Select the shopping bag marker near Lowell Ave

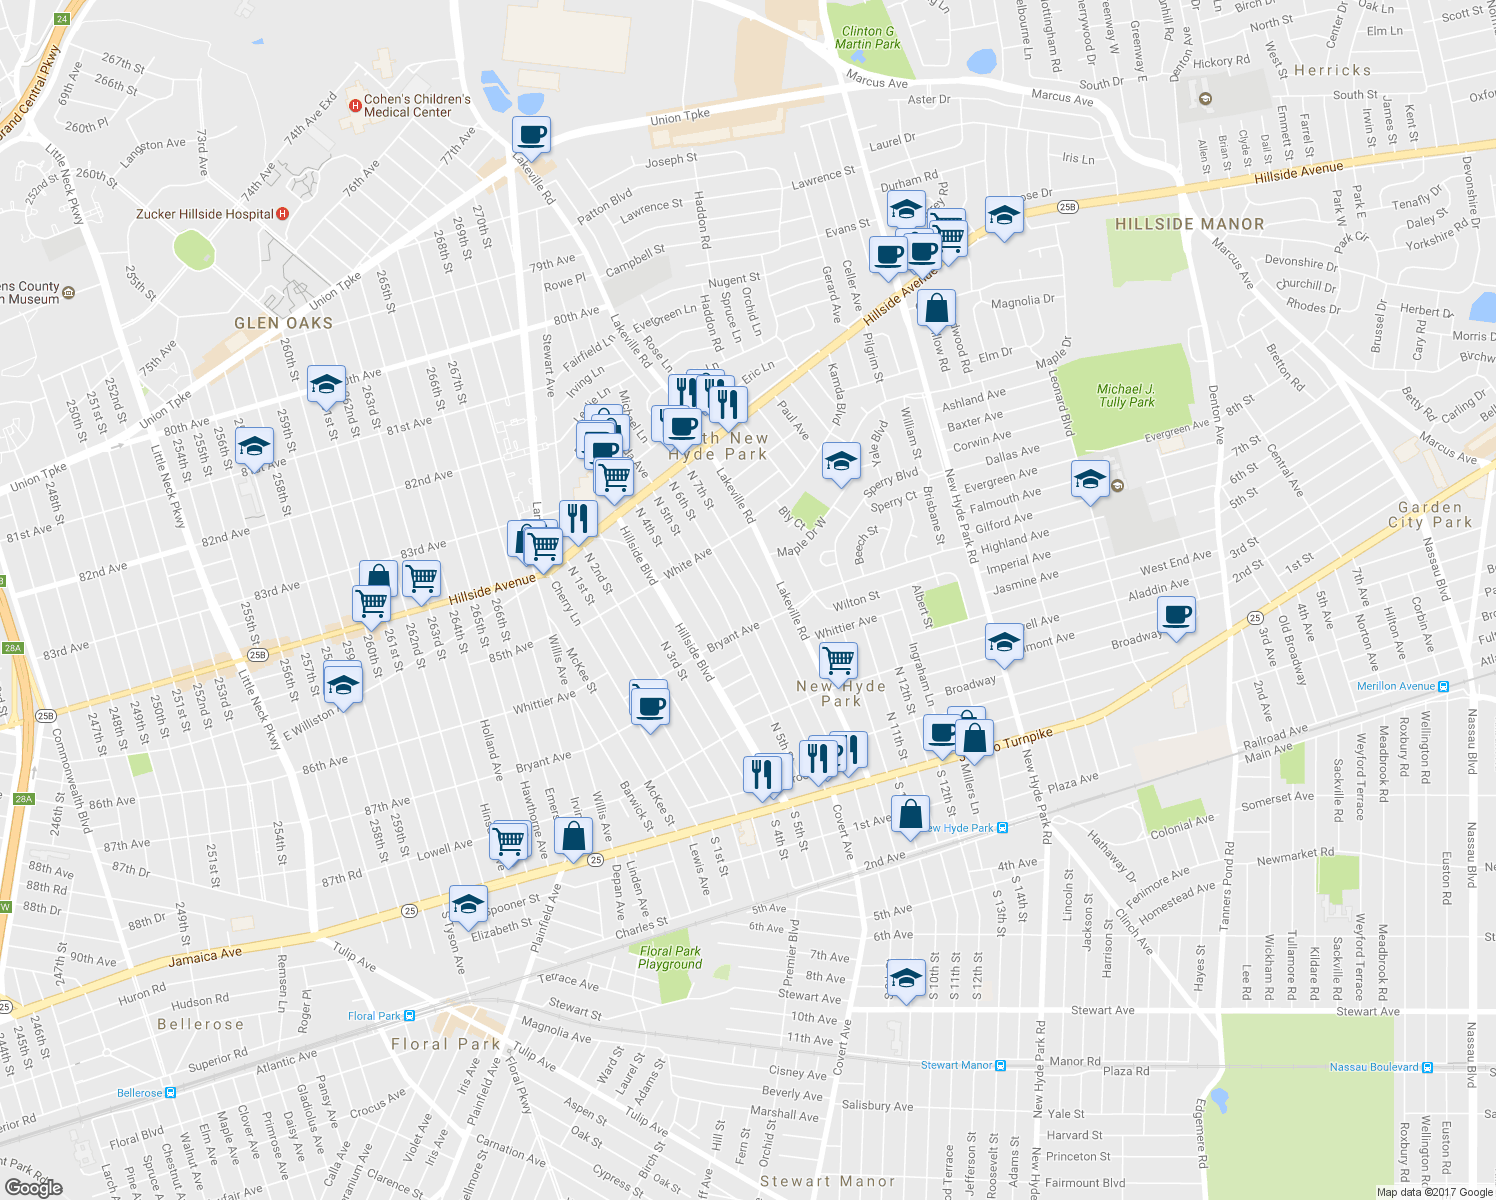pos(573,838)
